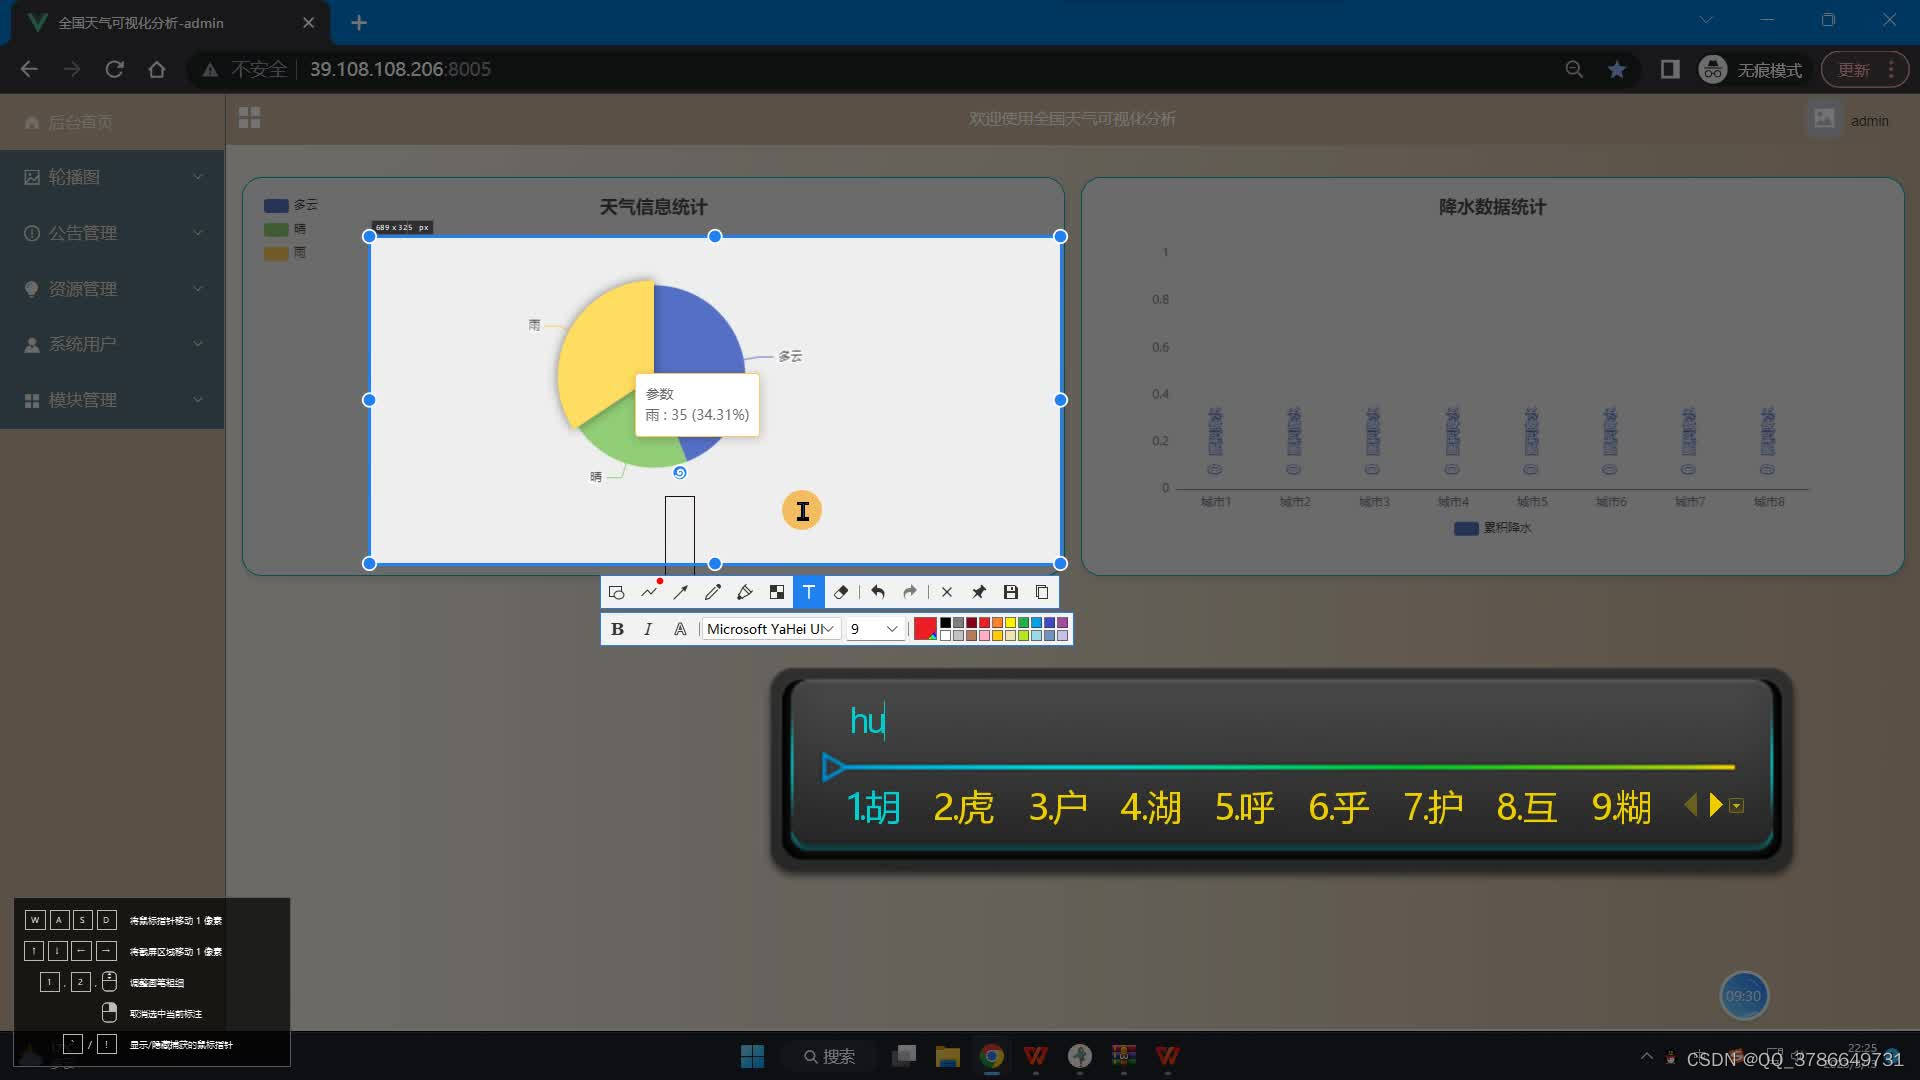The height and width of the screenshot is (1080, 1920).
Task: Reload the browser page
Action: click(115, 69)
